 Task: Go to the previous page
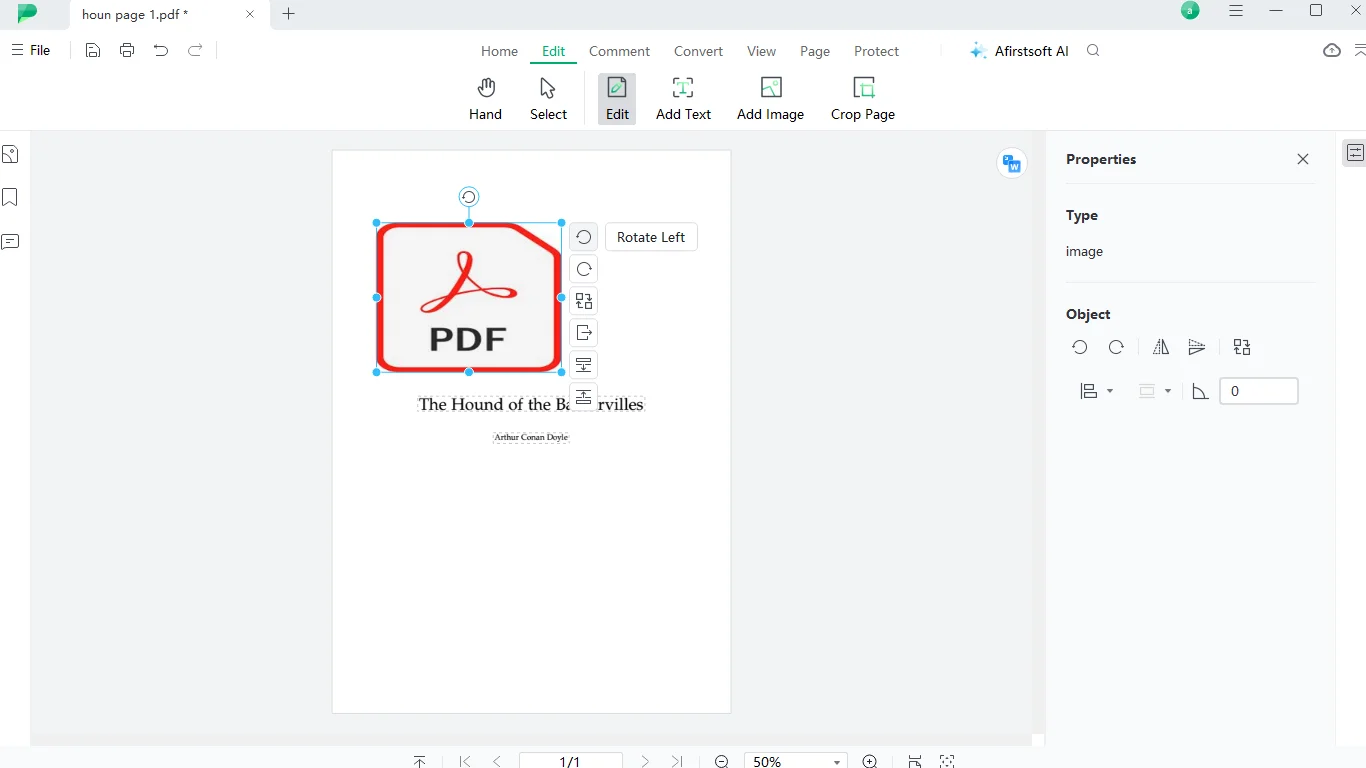pyautogui.click(x=497, y=761)
